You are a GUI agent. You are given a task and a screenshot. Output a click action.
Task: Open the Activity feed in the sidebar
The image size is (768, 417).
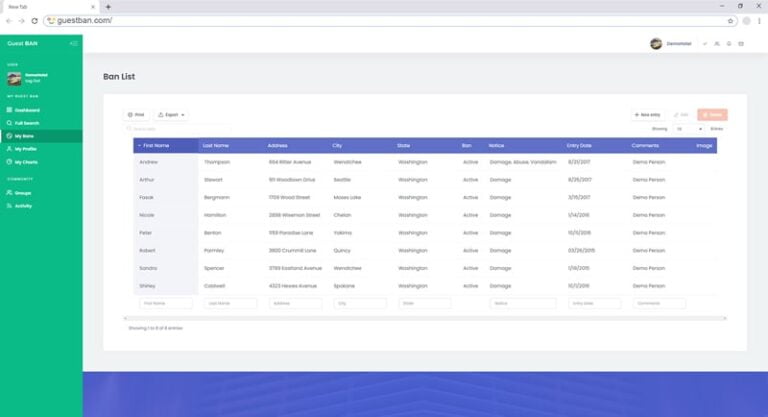click(23, 205)
